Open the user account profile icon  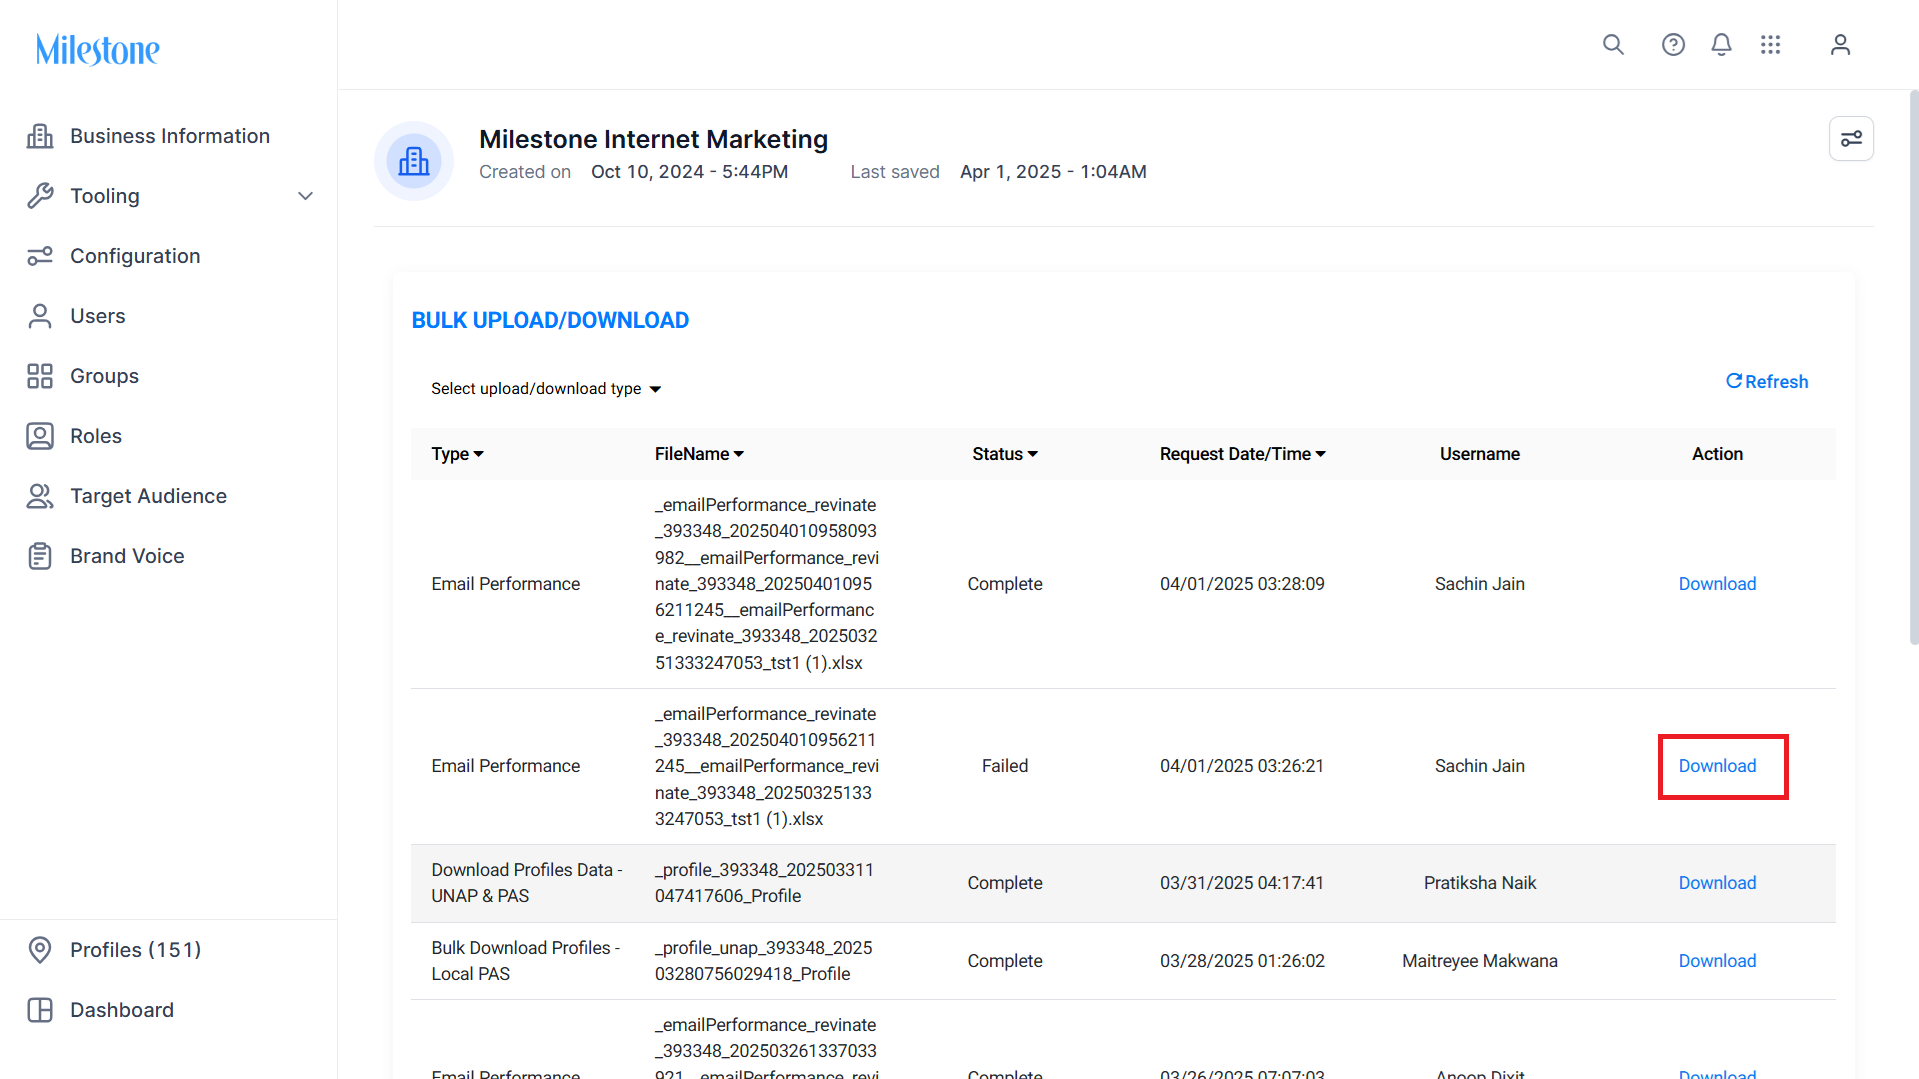[1840, 45]
